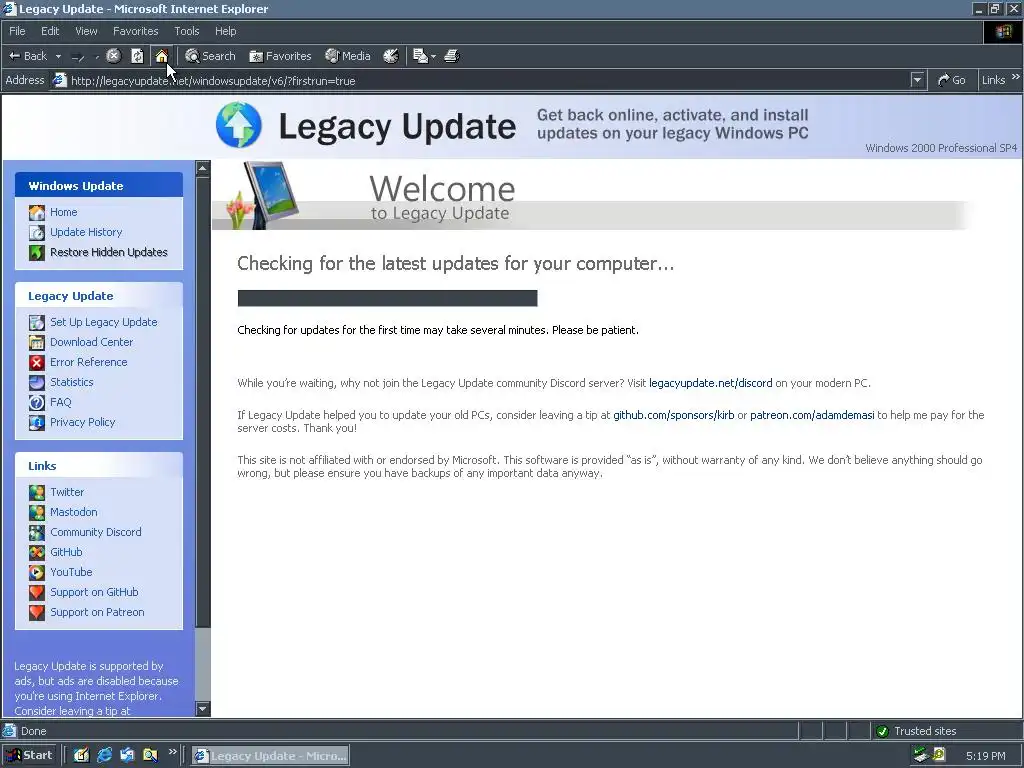The image size is (1024, 768).
Task: Click the heart icon beside Support on GitHub
Action: click(x=37, y=592)
